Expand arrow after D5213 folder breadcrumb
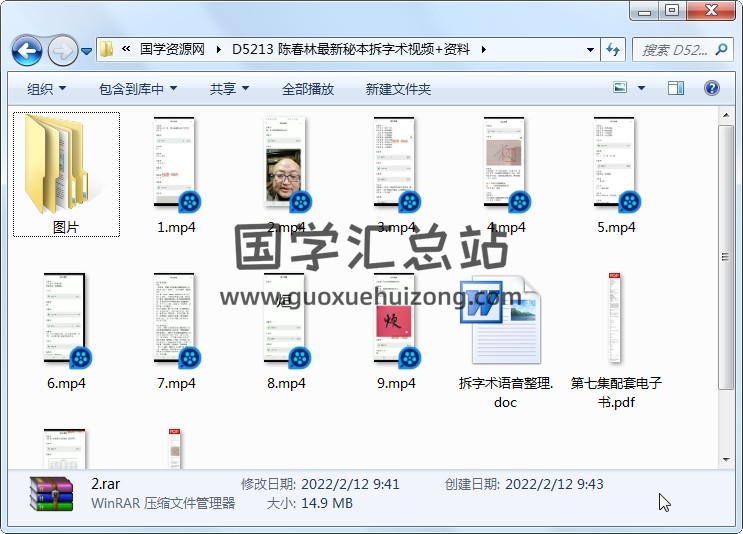The height and width of the screenshot is (534, 743). tap(483, 49)
